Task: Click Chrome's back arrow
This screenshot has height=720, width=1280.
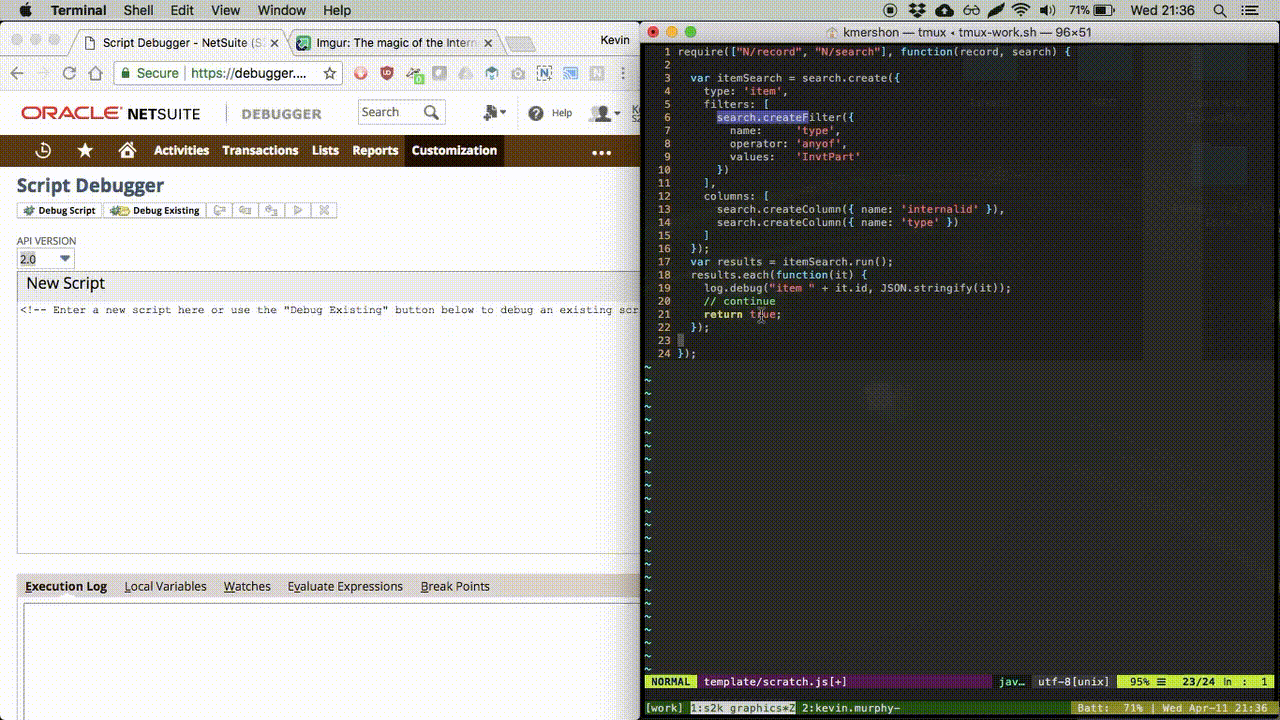Action: click(x=17, y=73)
